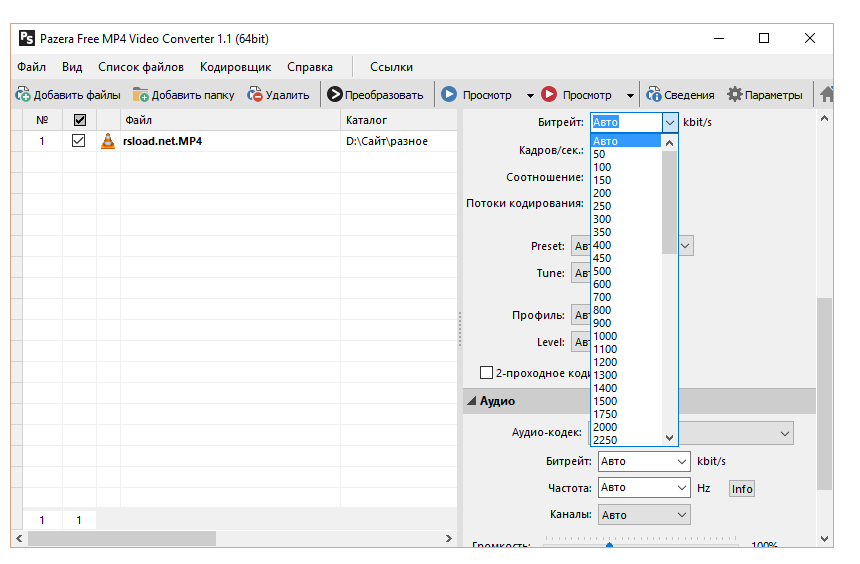Sort by Файл column header
Viewport: 860px width, 564px height.
tap(230, 120)
